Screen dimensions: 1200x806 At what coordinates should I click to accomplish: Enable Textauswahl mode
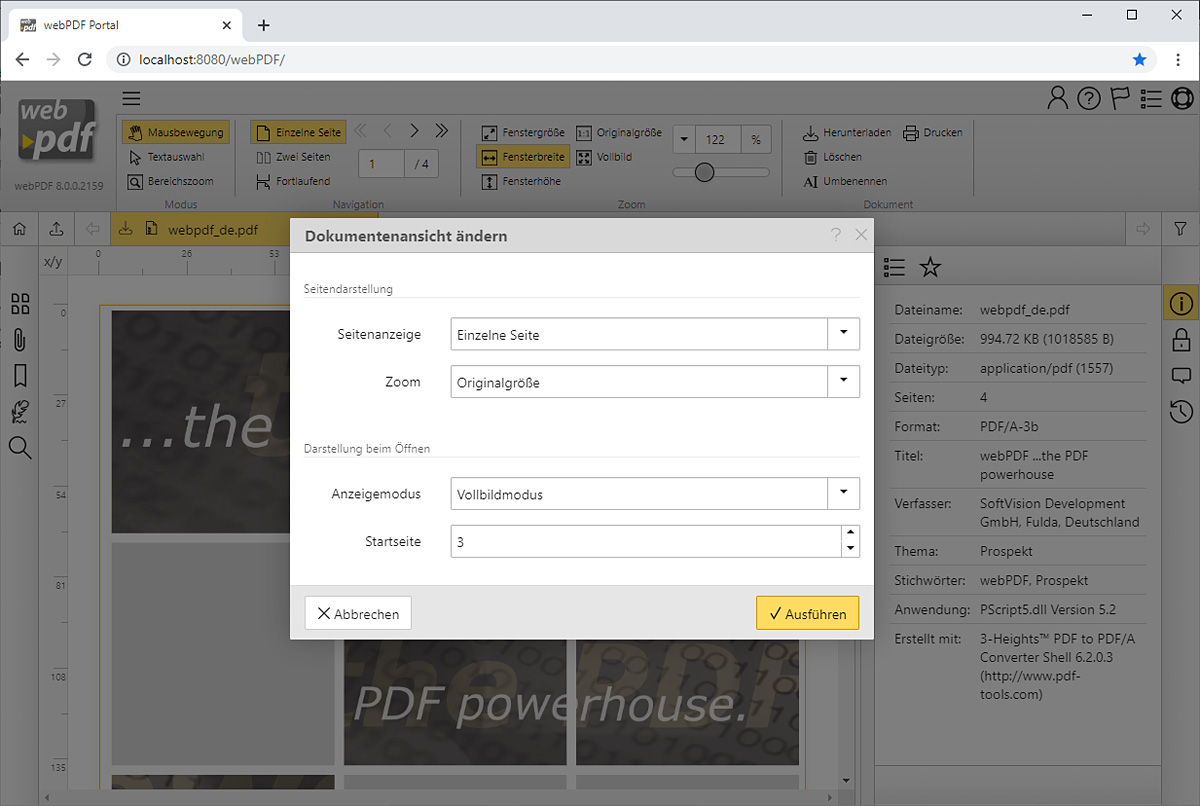point(176,156)
